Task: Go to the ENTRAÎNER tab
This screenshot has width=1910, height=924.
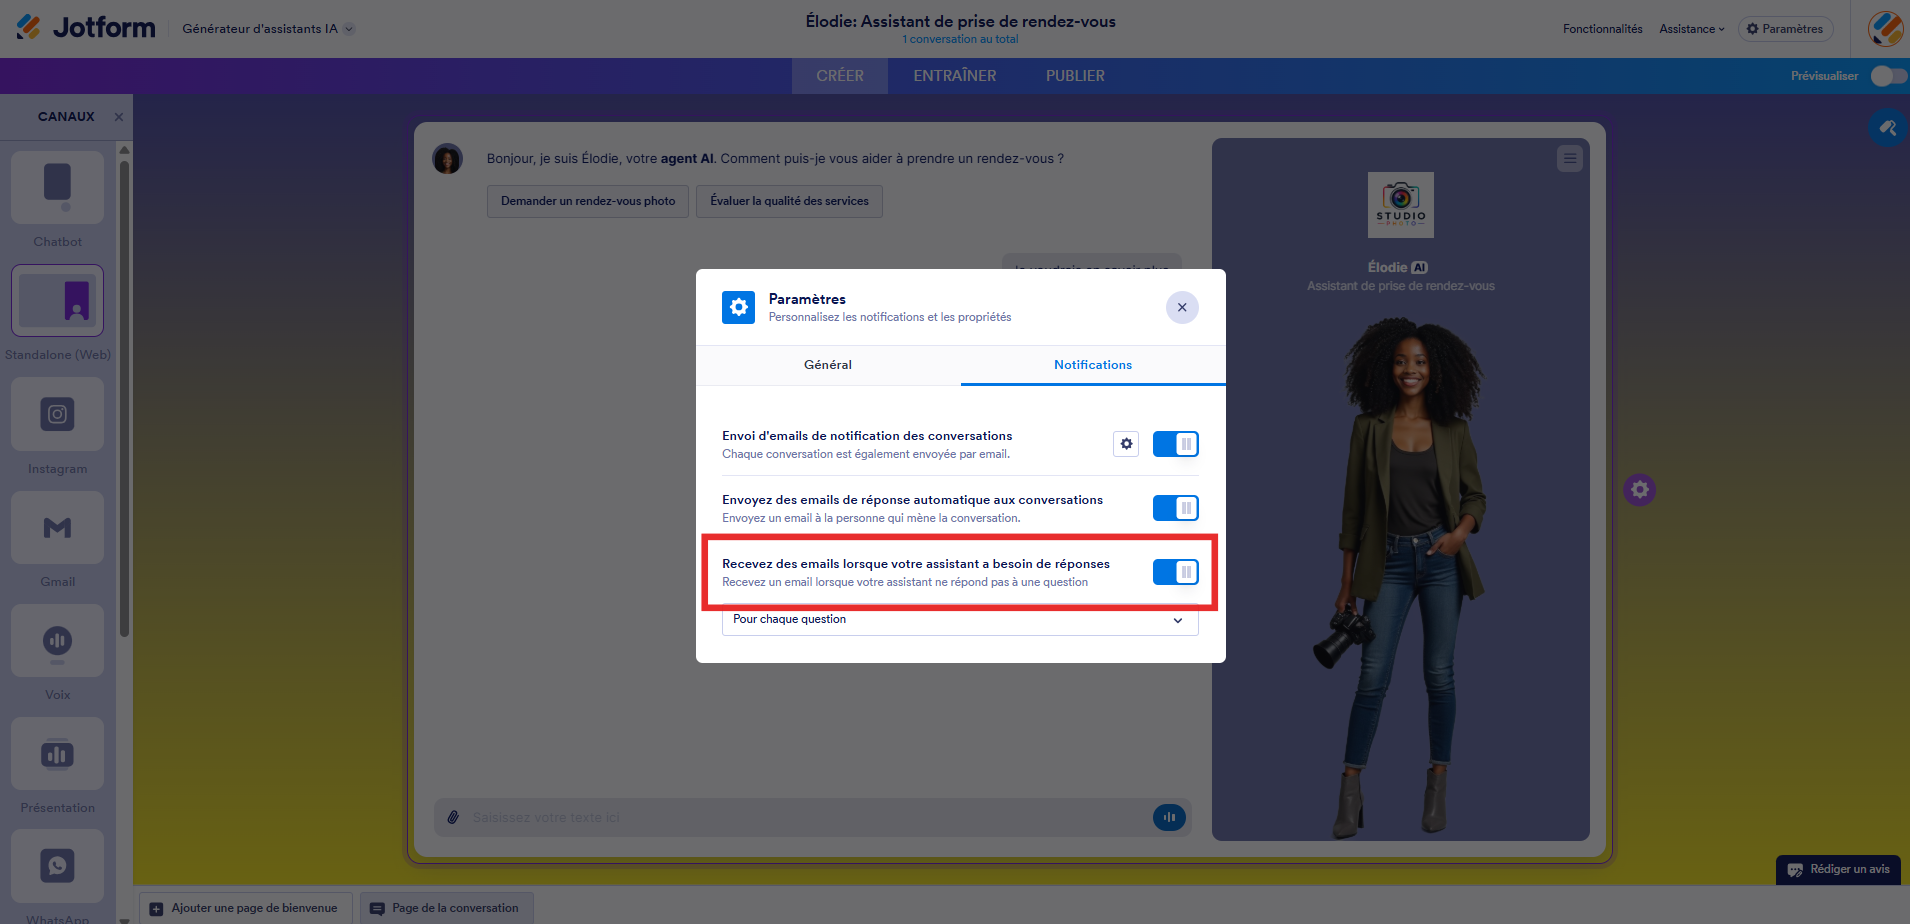Action: 955,76
